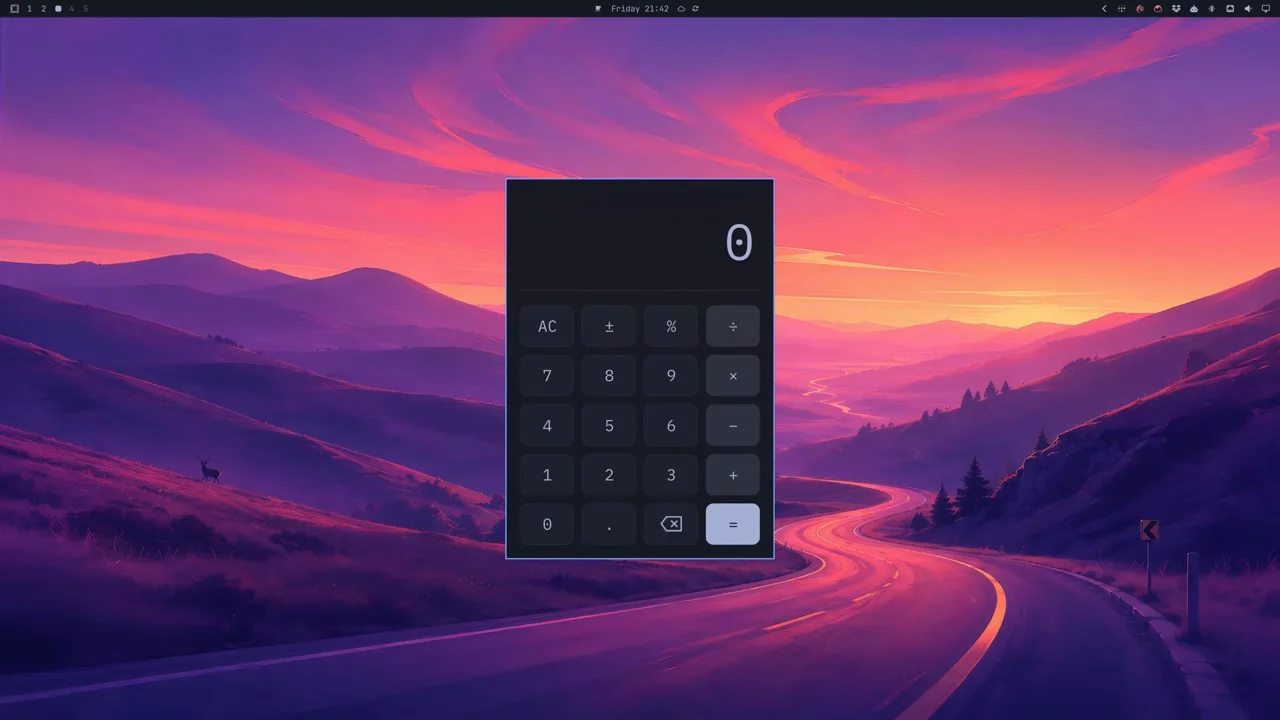Delete last digit with the backspace icon

671,524
